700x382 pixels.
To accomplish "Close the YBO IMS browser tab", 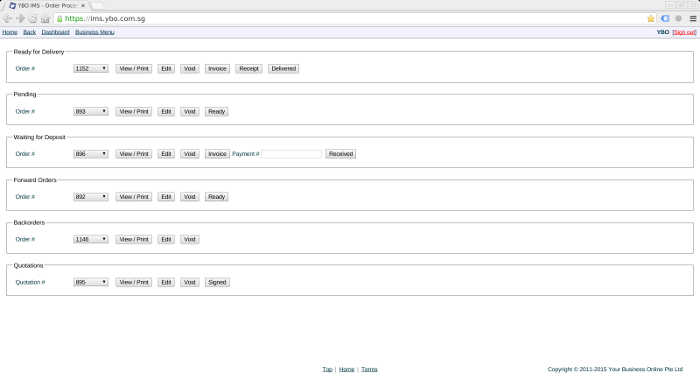I will coord(83,6).
